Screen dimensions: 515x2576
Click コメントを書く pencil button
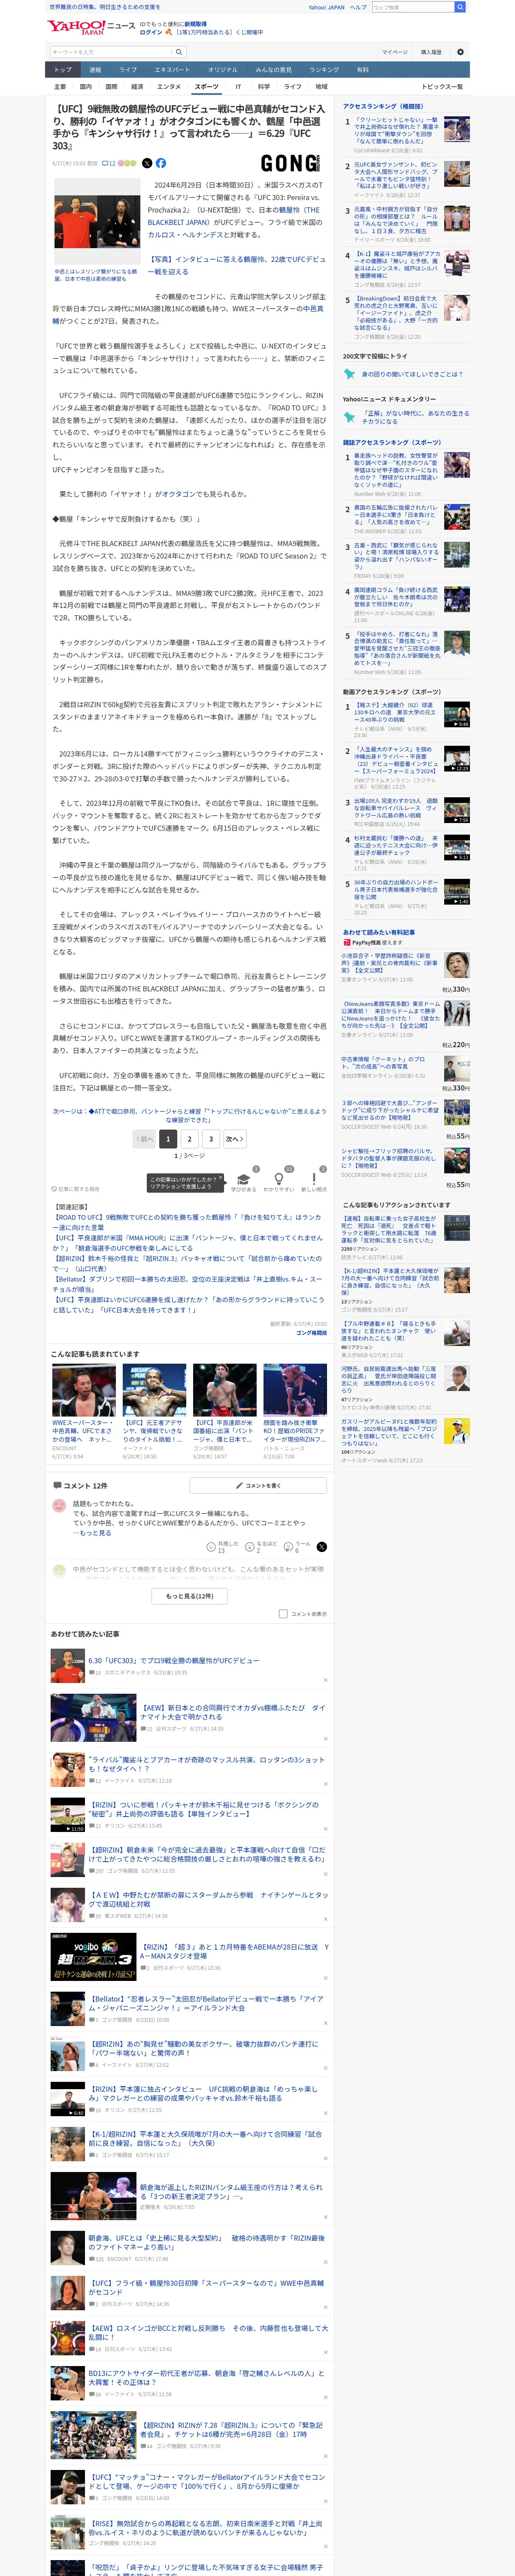258,1485
